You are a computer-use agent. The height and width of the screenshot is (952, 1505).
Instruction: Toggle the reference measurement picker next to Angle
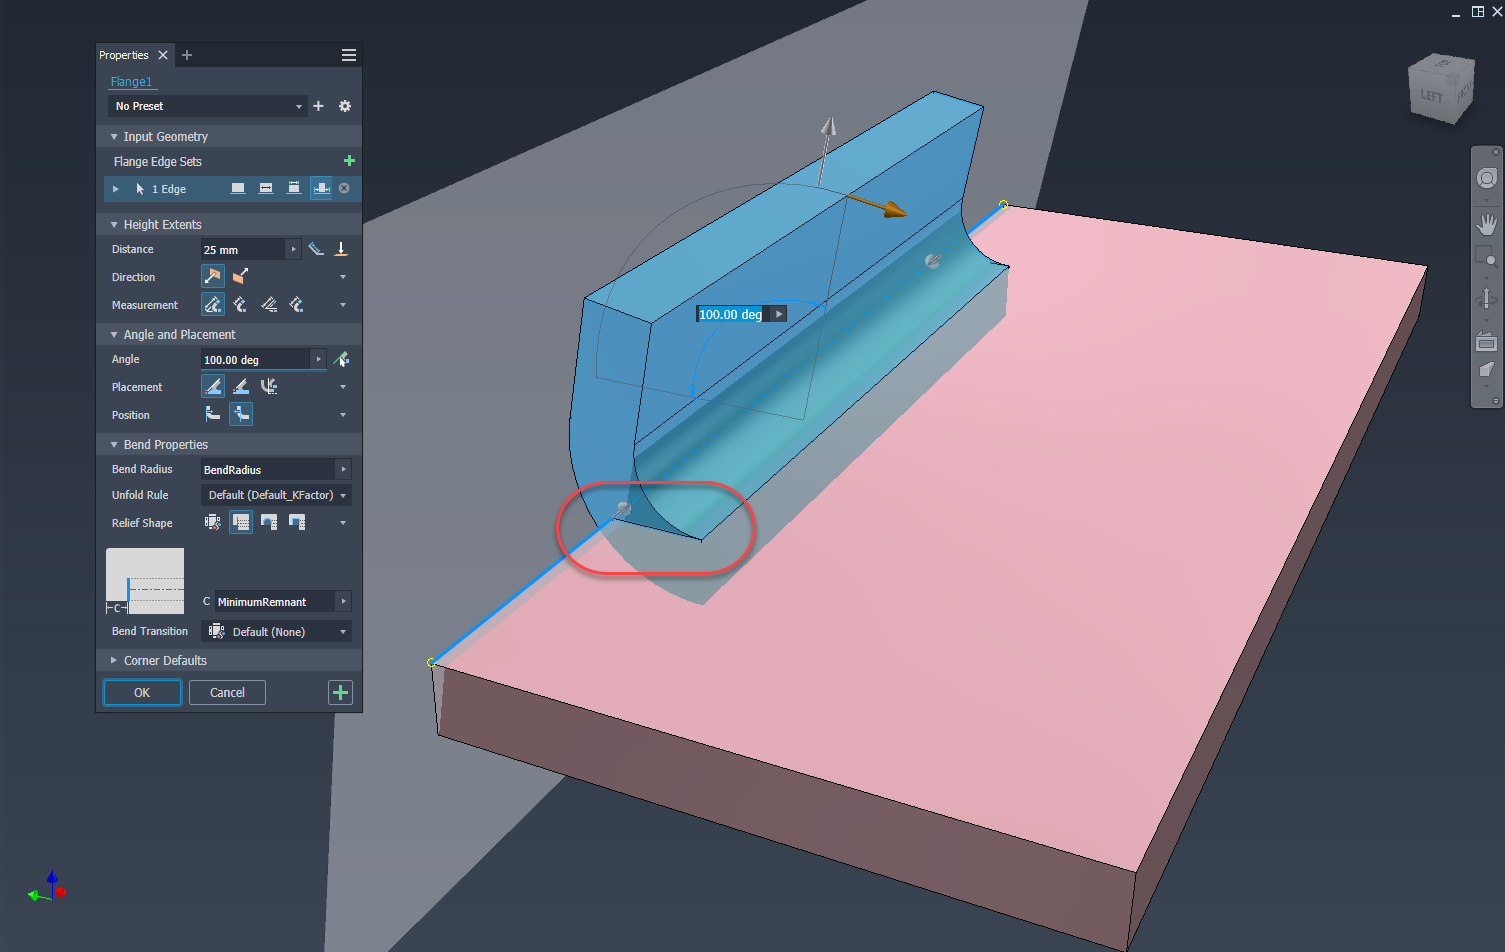(341, 358)
